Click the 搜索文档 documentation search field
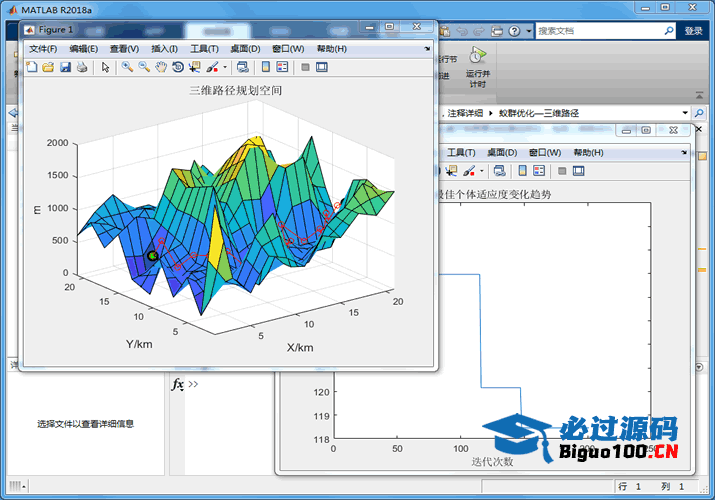This screenshot has width=715, height=500. tap(595, 31)
